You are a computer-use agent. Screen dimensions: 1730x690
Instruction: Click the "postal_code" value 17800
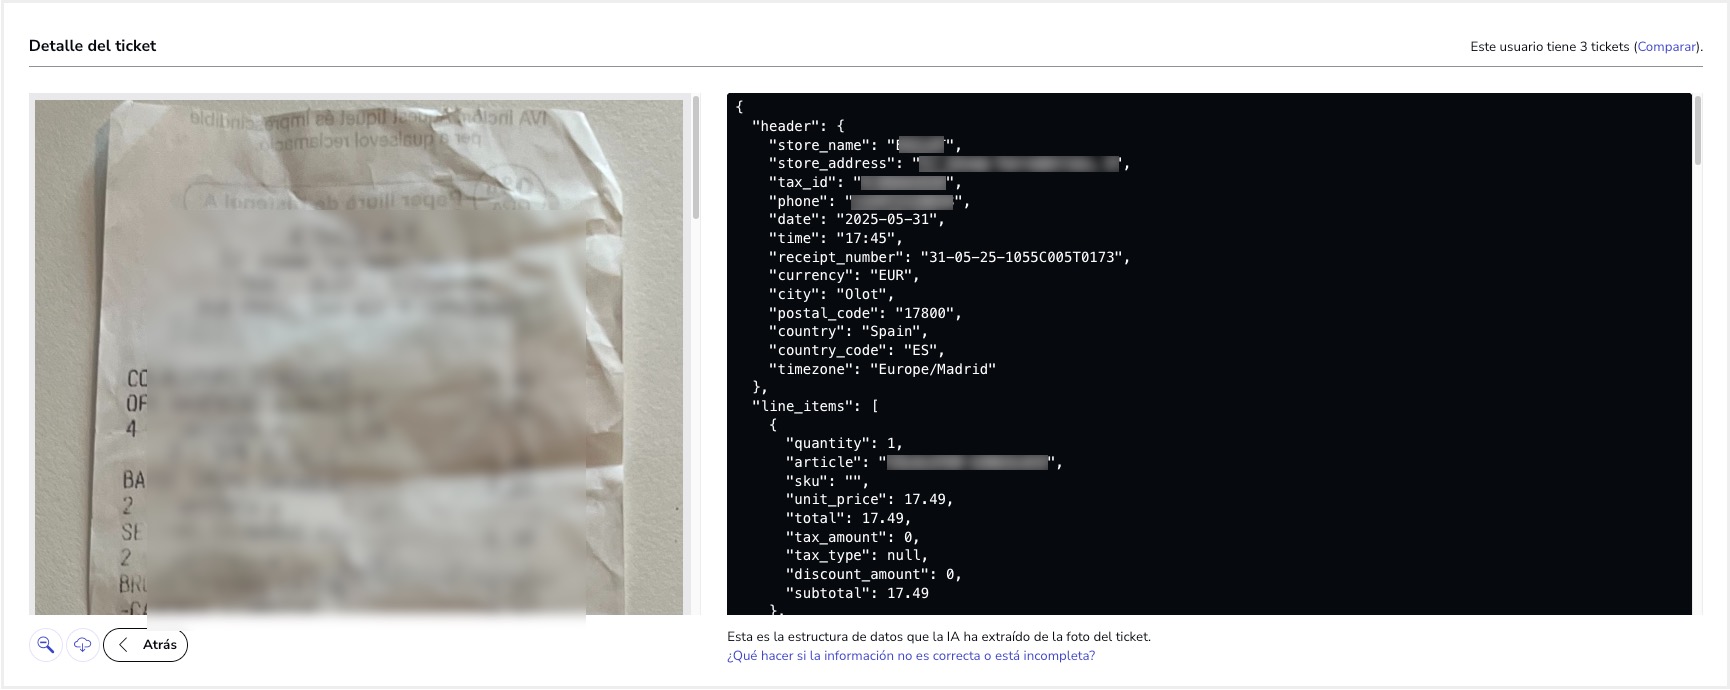[x=924, y=313]
